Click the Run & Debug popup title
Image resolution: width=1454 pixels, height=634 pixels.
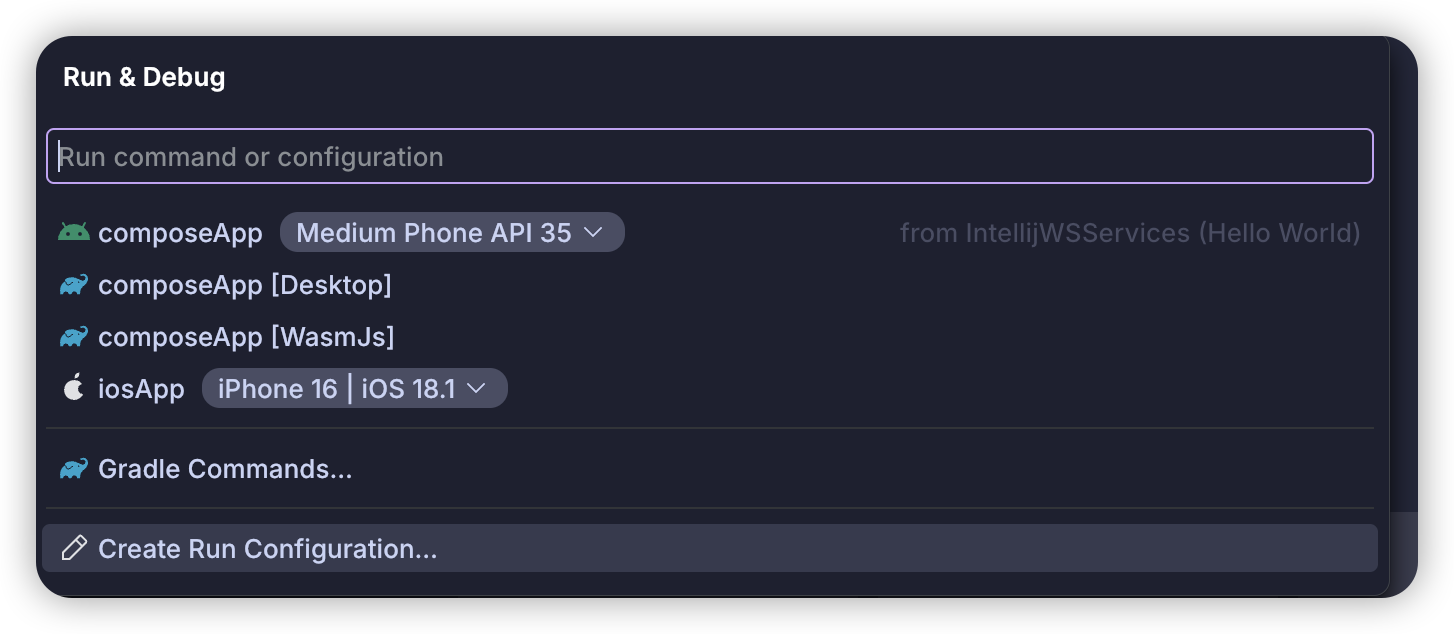tap(144, 77)
